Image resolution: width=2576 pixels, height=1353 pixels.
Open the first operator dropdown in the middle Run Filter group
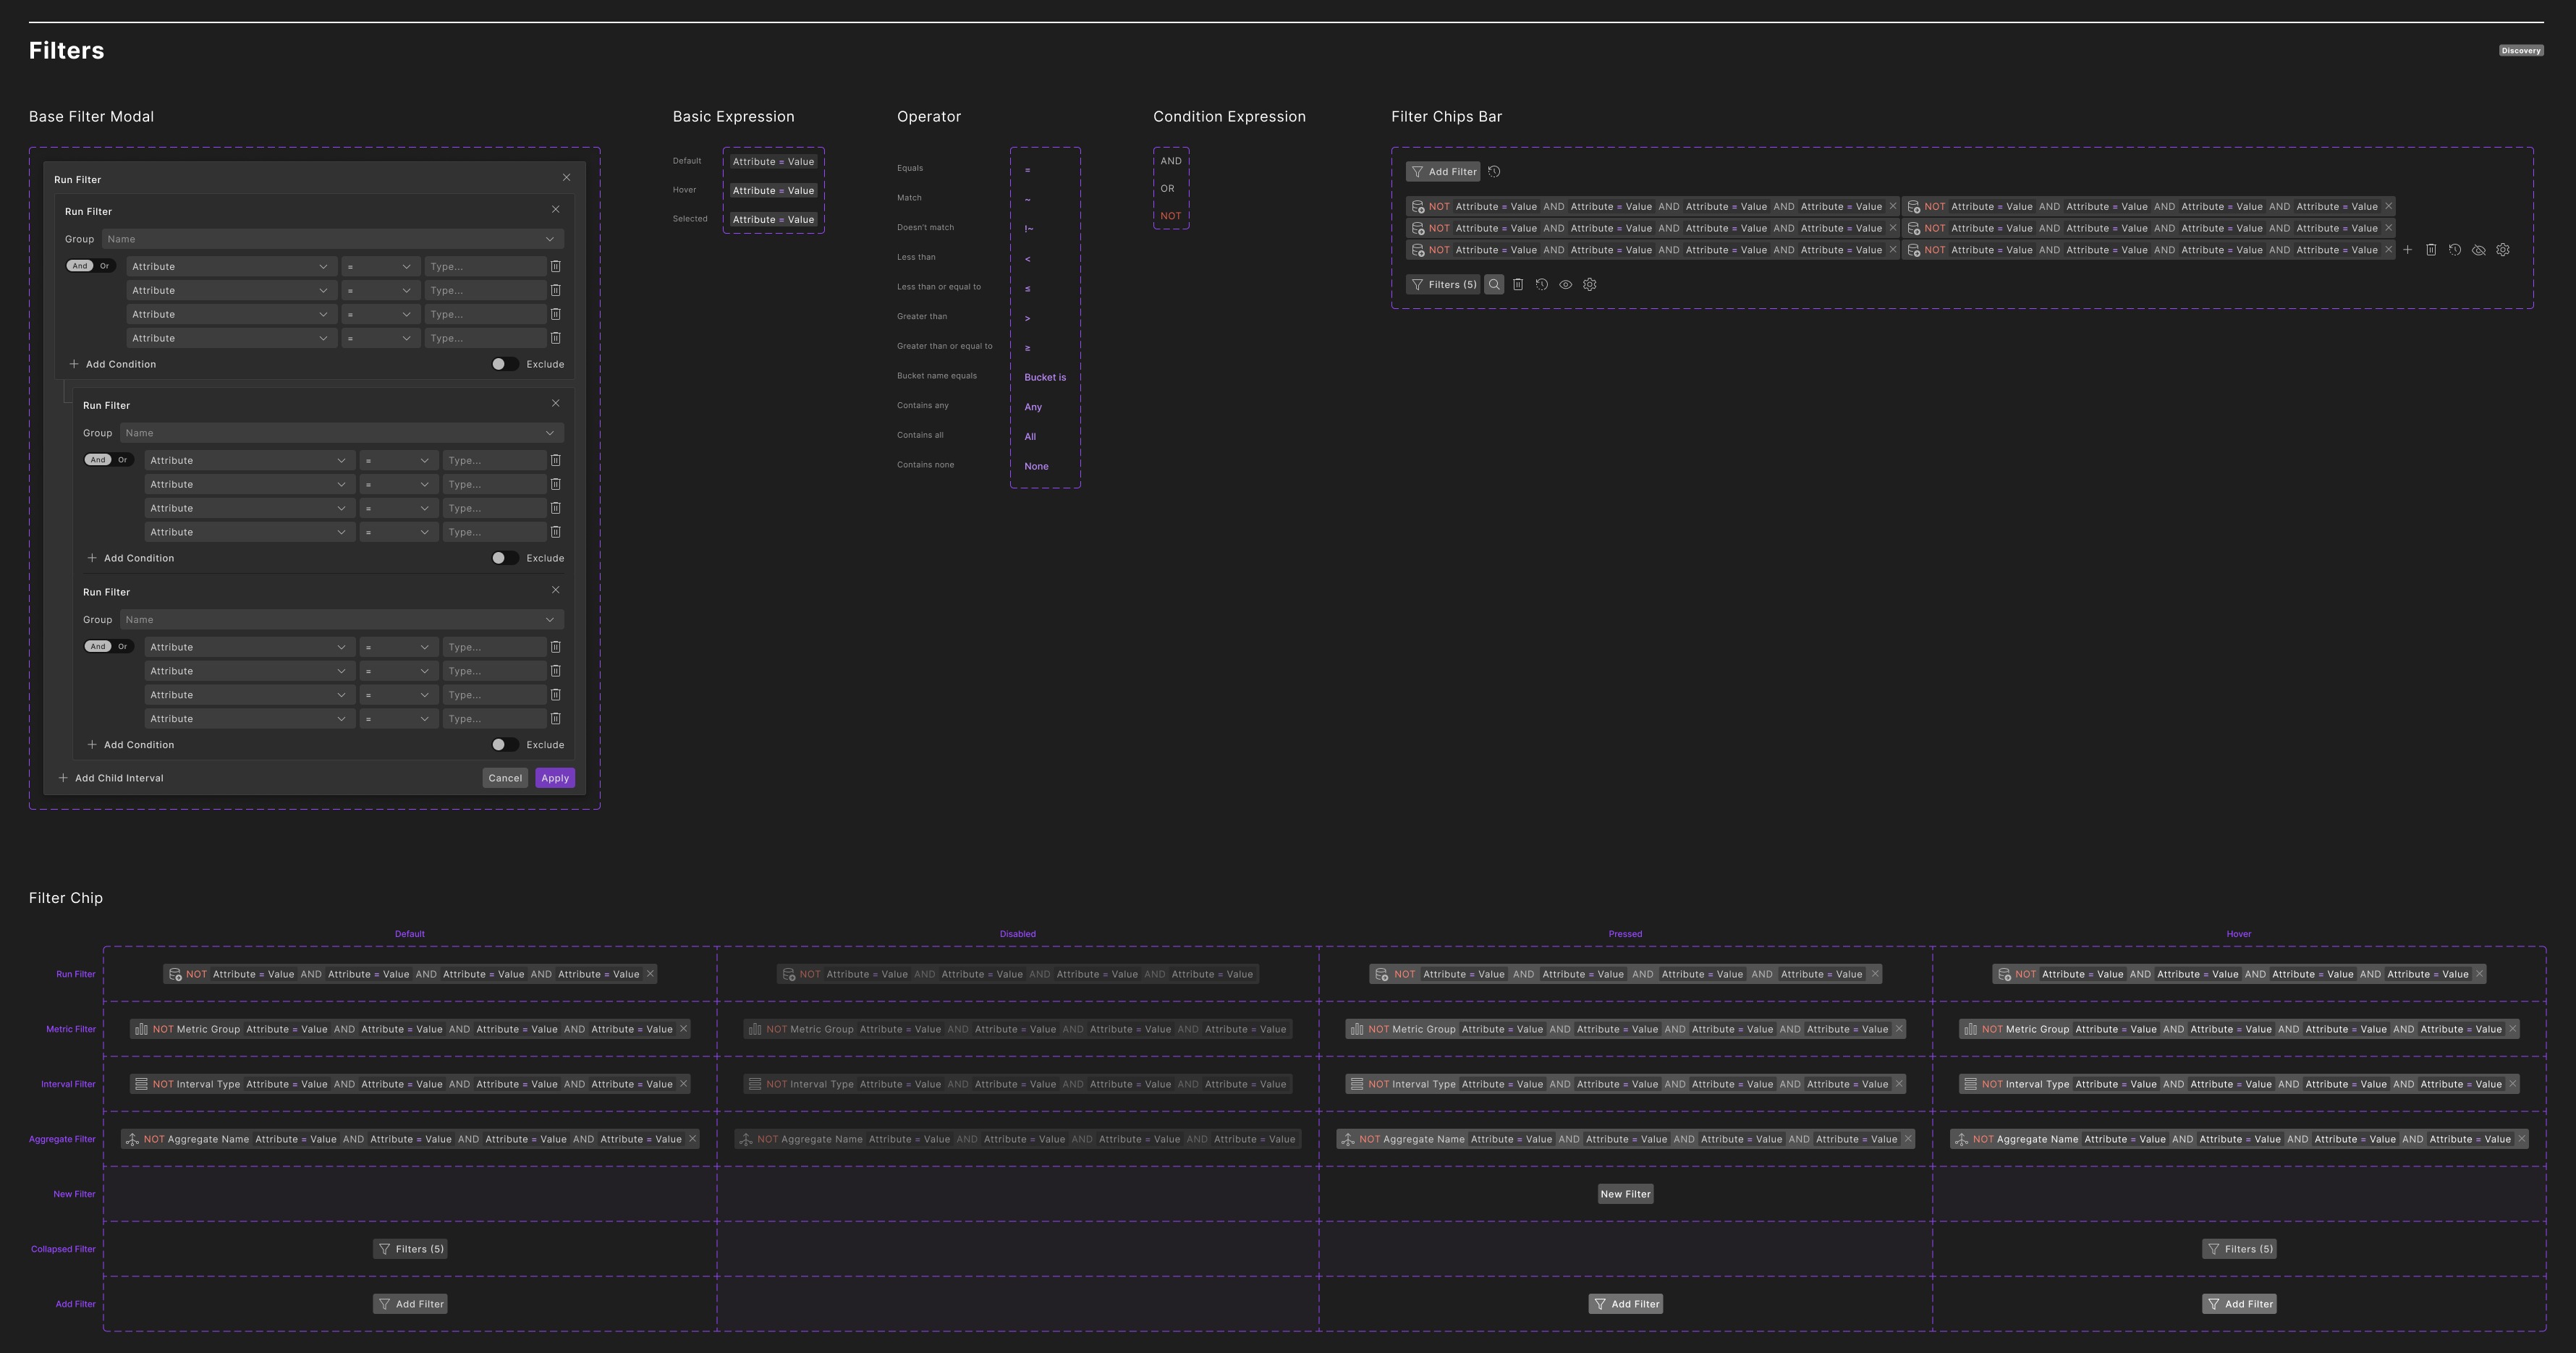398,460
